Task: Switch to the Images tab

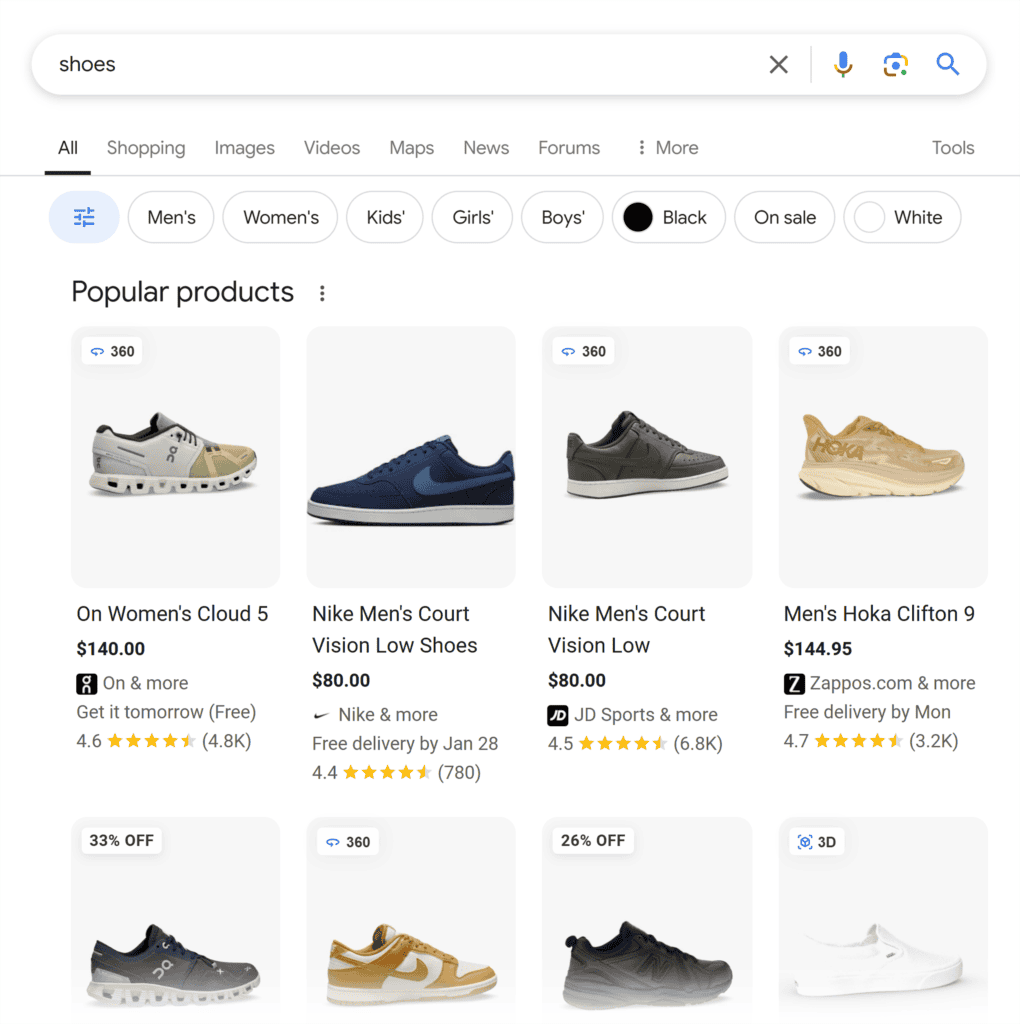Action: [244, 147]
